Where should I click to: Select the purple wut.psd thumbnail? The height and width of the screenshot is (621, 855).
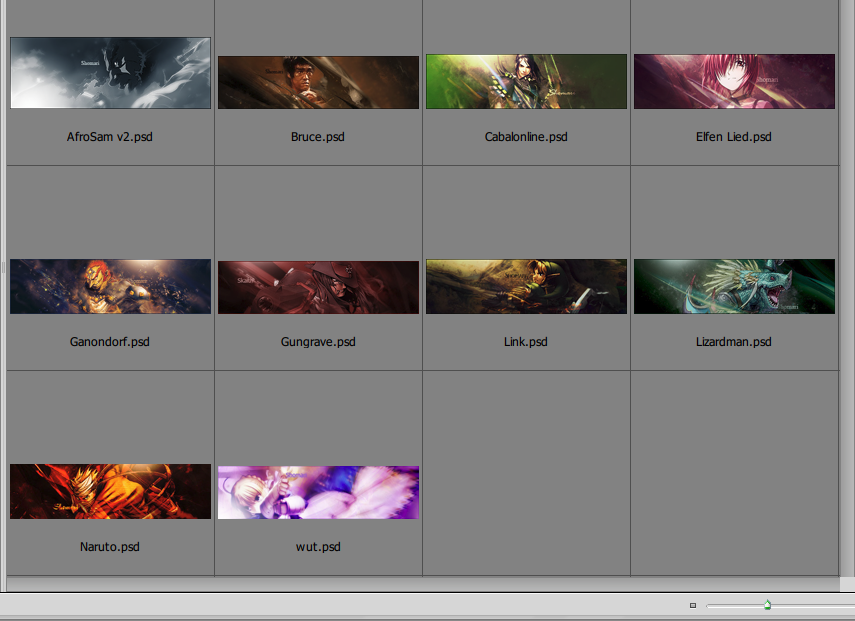[x=318, y=492]
